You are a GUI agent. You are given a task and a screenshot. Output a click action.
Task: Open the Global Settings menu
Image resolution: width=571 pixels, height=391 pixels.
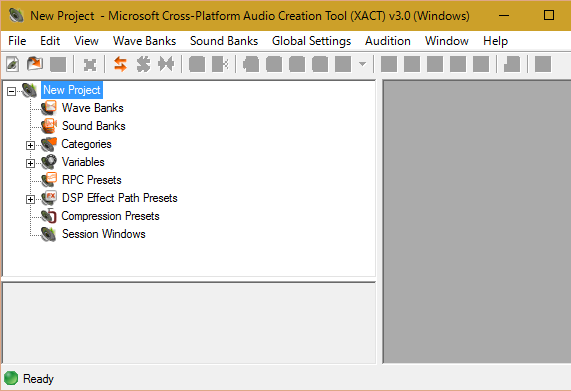(311, 41)
